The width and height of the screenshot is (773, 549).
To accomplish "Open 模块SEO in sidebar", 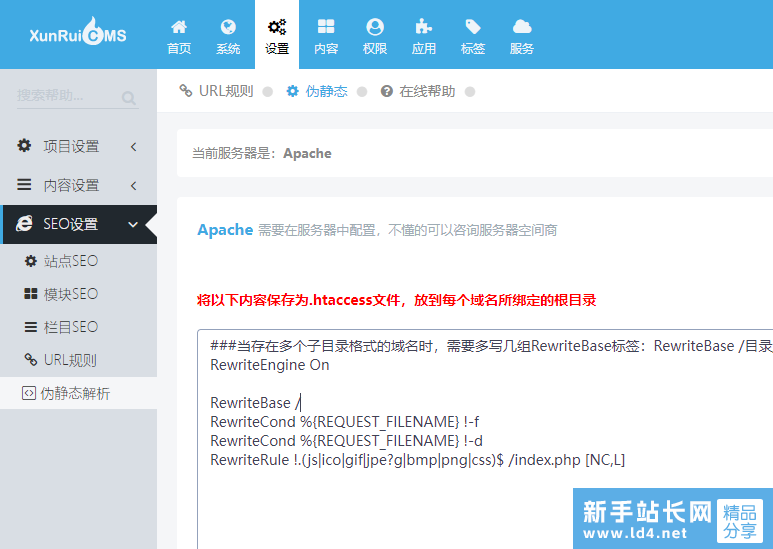I will pos(70,294).
